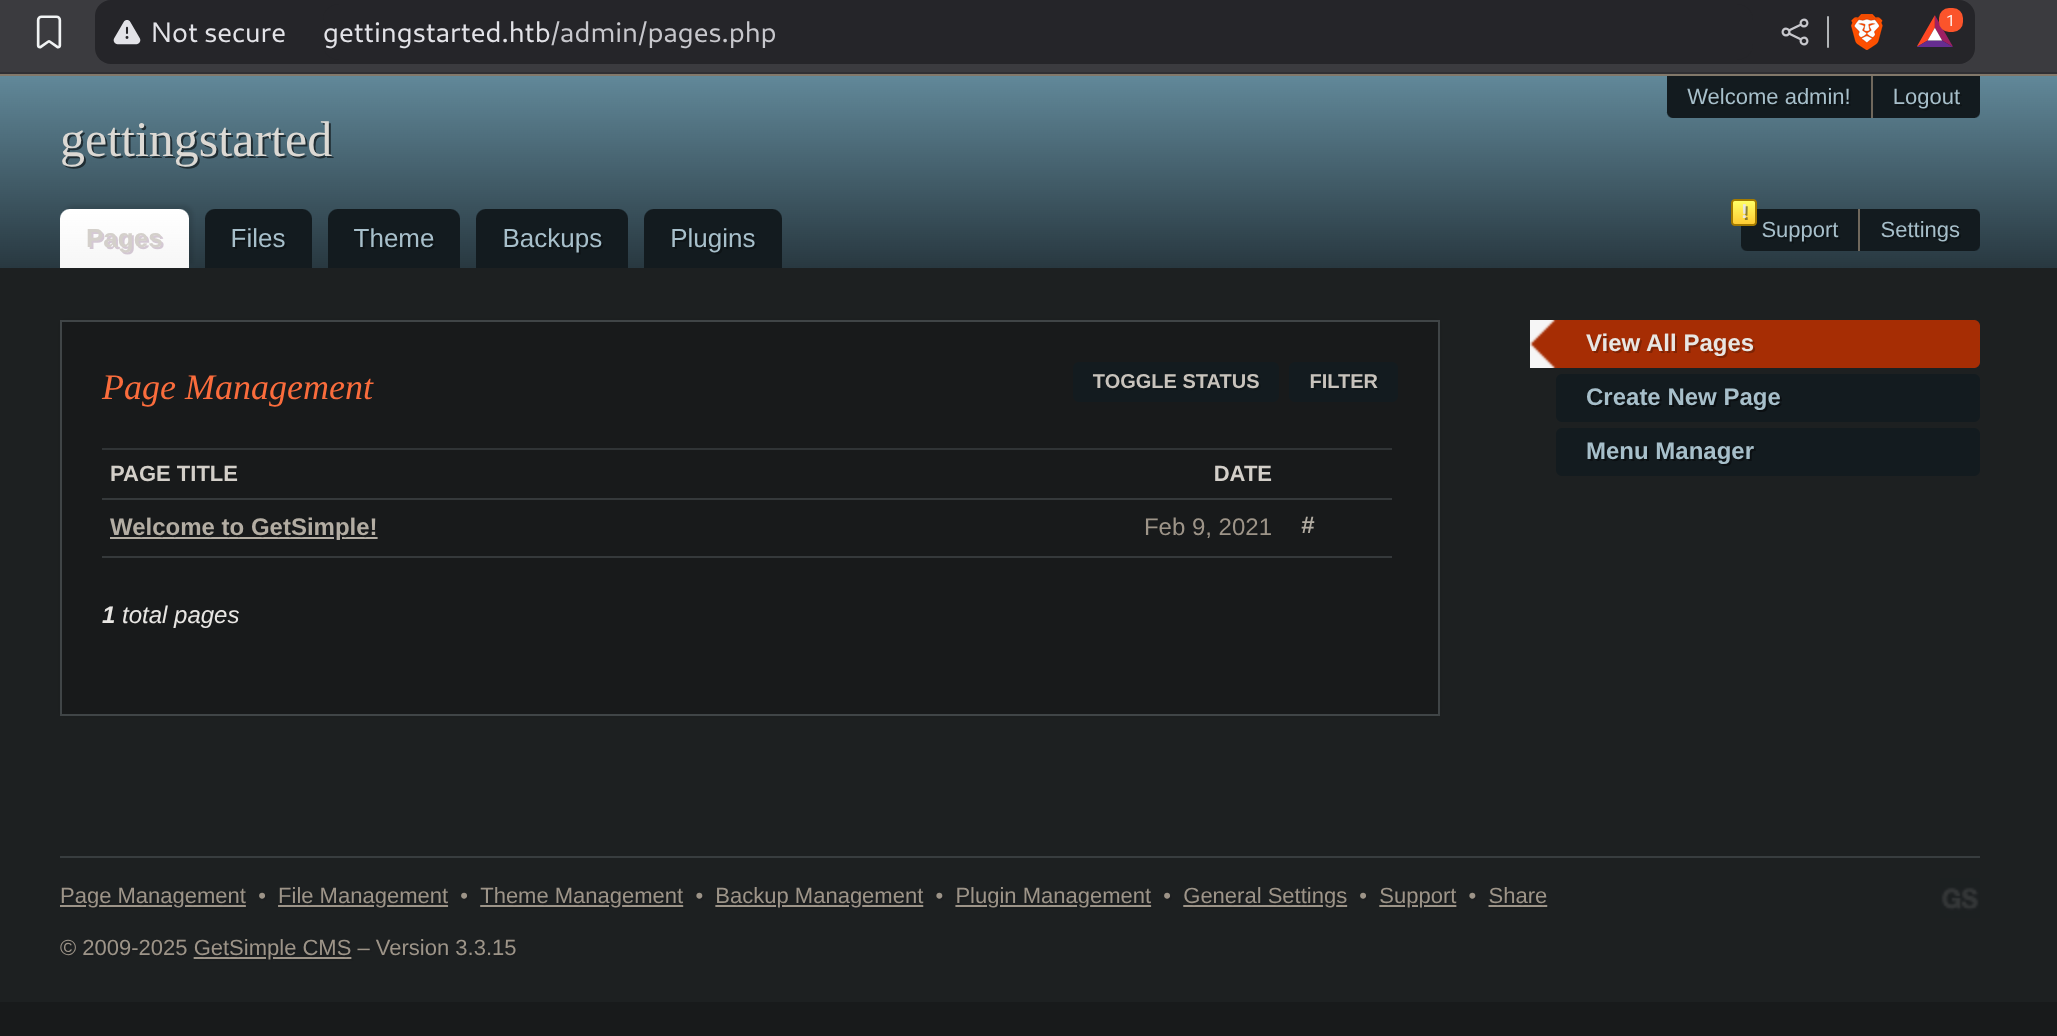
Task: Open the share icon in the address bar
Action: tap(1795, 32)
